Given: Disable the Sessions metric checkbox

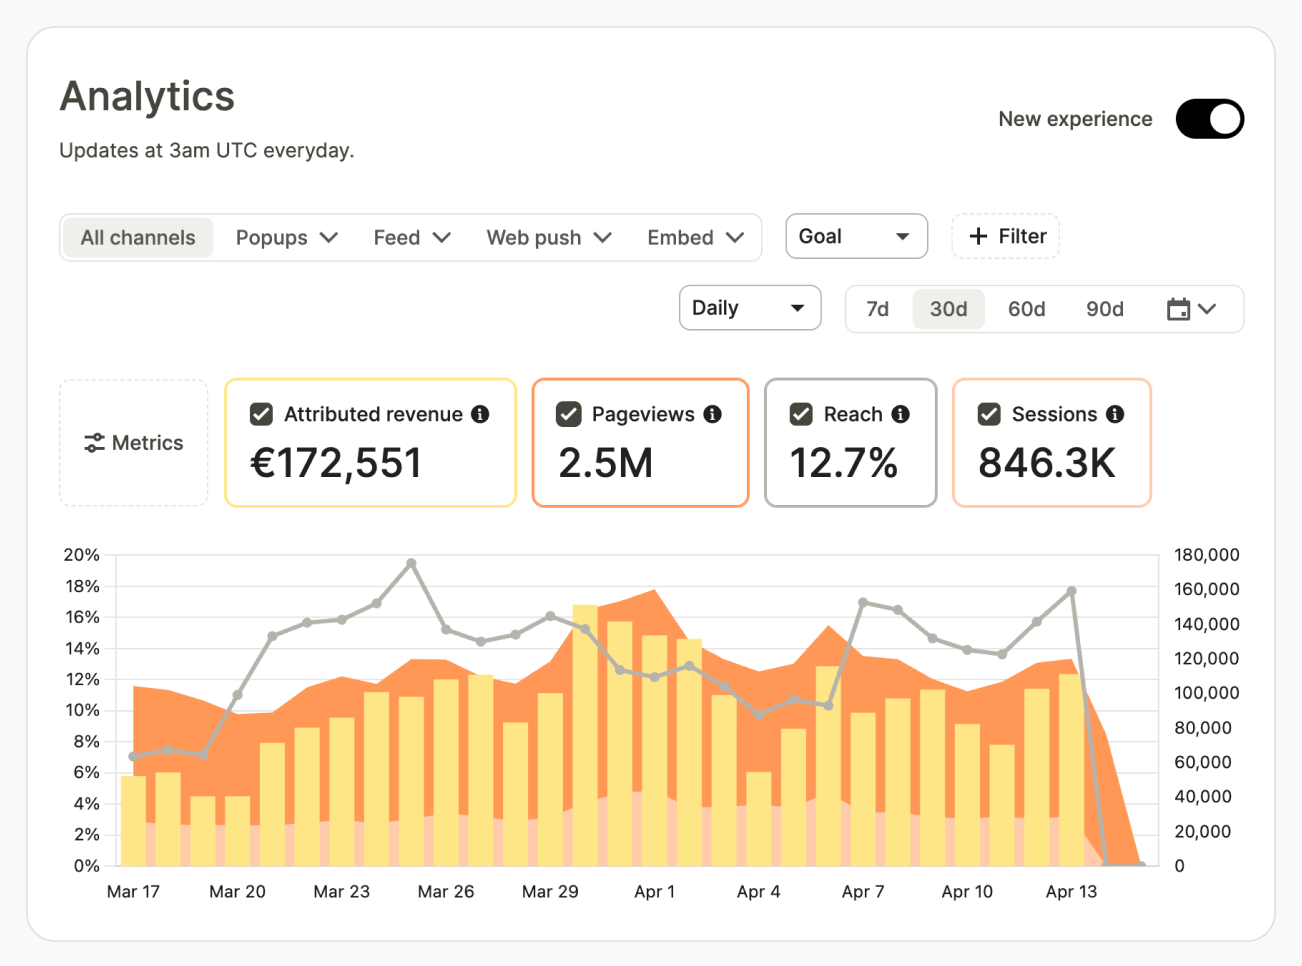Looking at the screenshot, I should click(989, 414).
